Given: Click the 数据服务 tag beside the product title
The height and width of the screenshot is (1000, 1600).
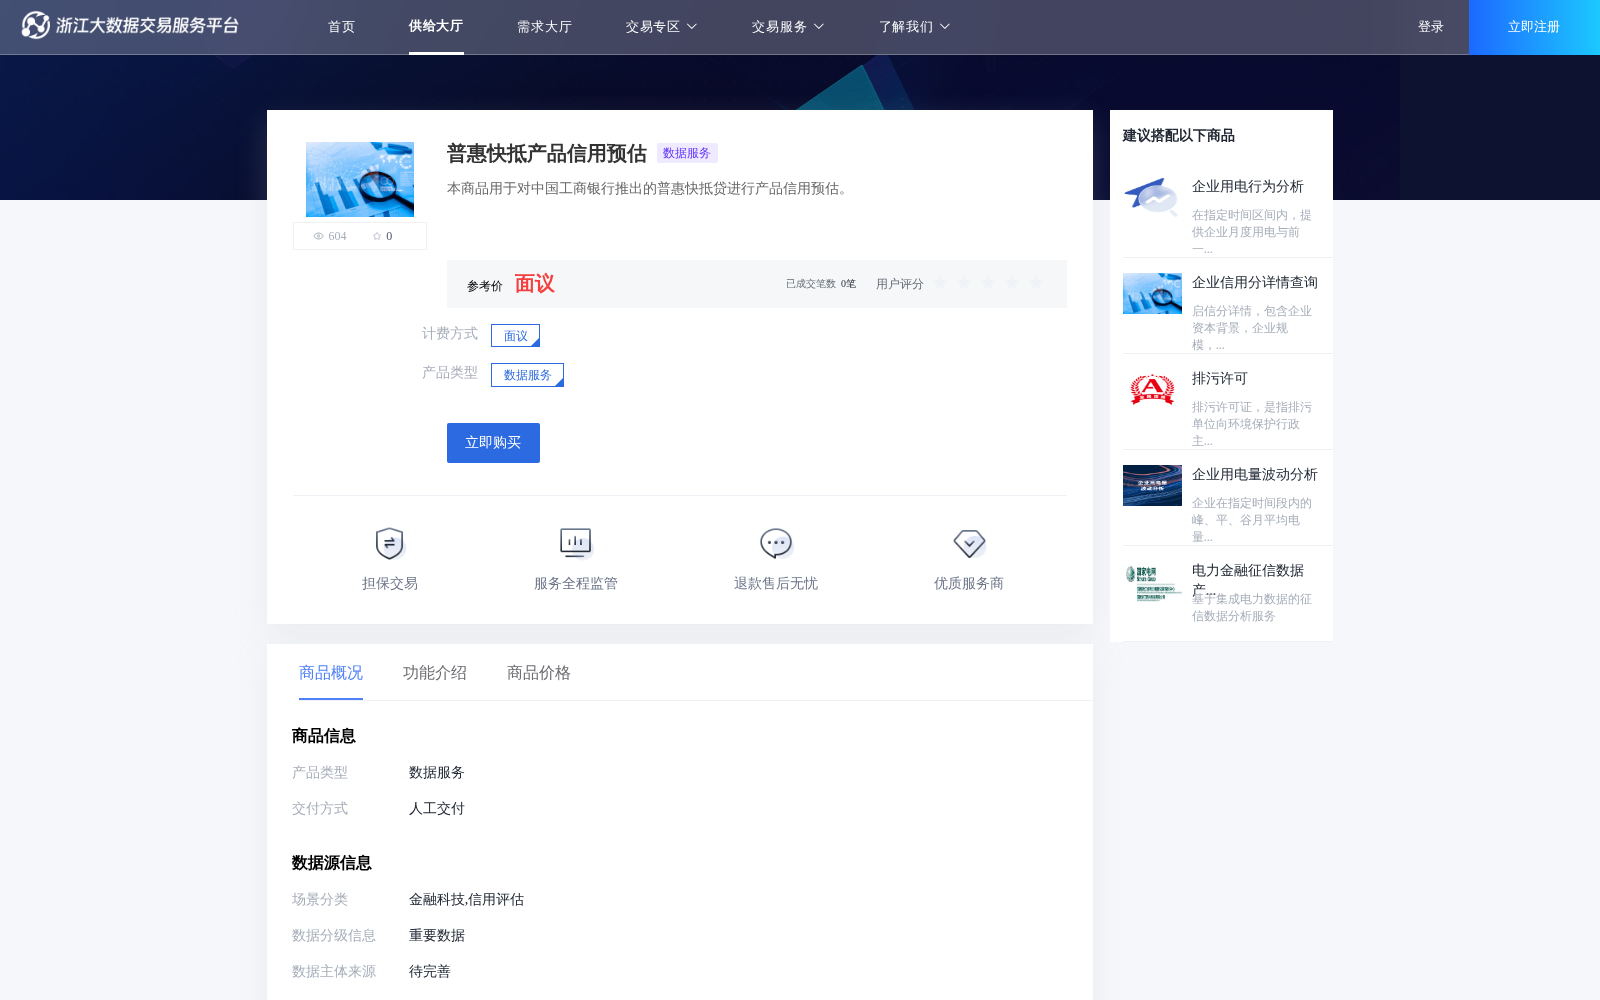Looking at the screenshot, I should coord(687,153).
